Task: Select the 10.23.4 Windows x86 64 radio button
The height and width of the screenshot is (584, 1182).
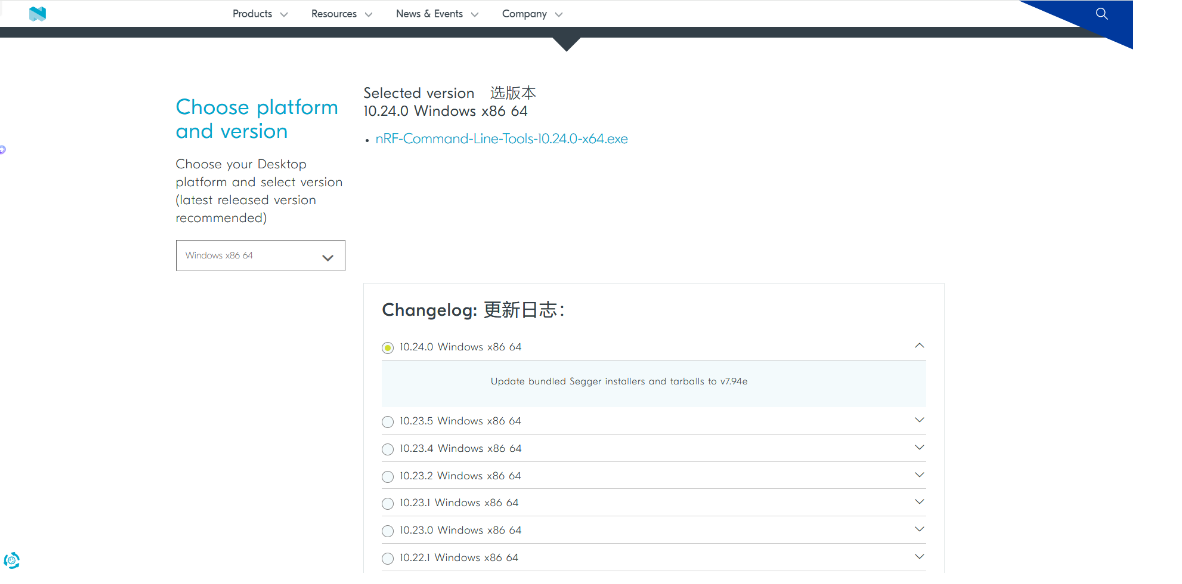Action: 387,449
